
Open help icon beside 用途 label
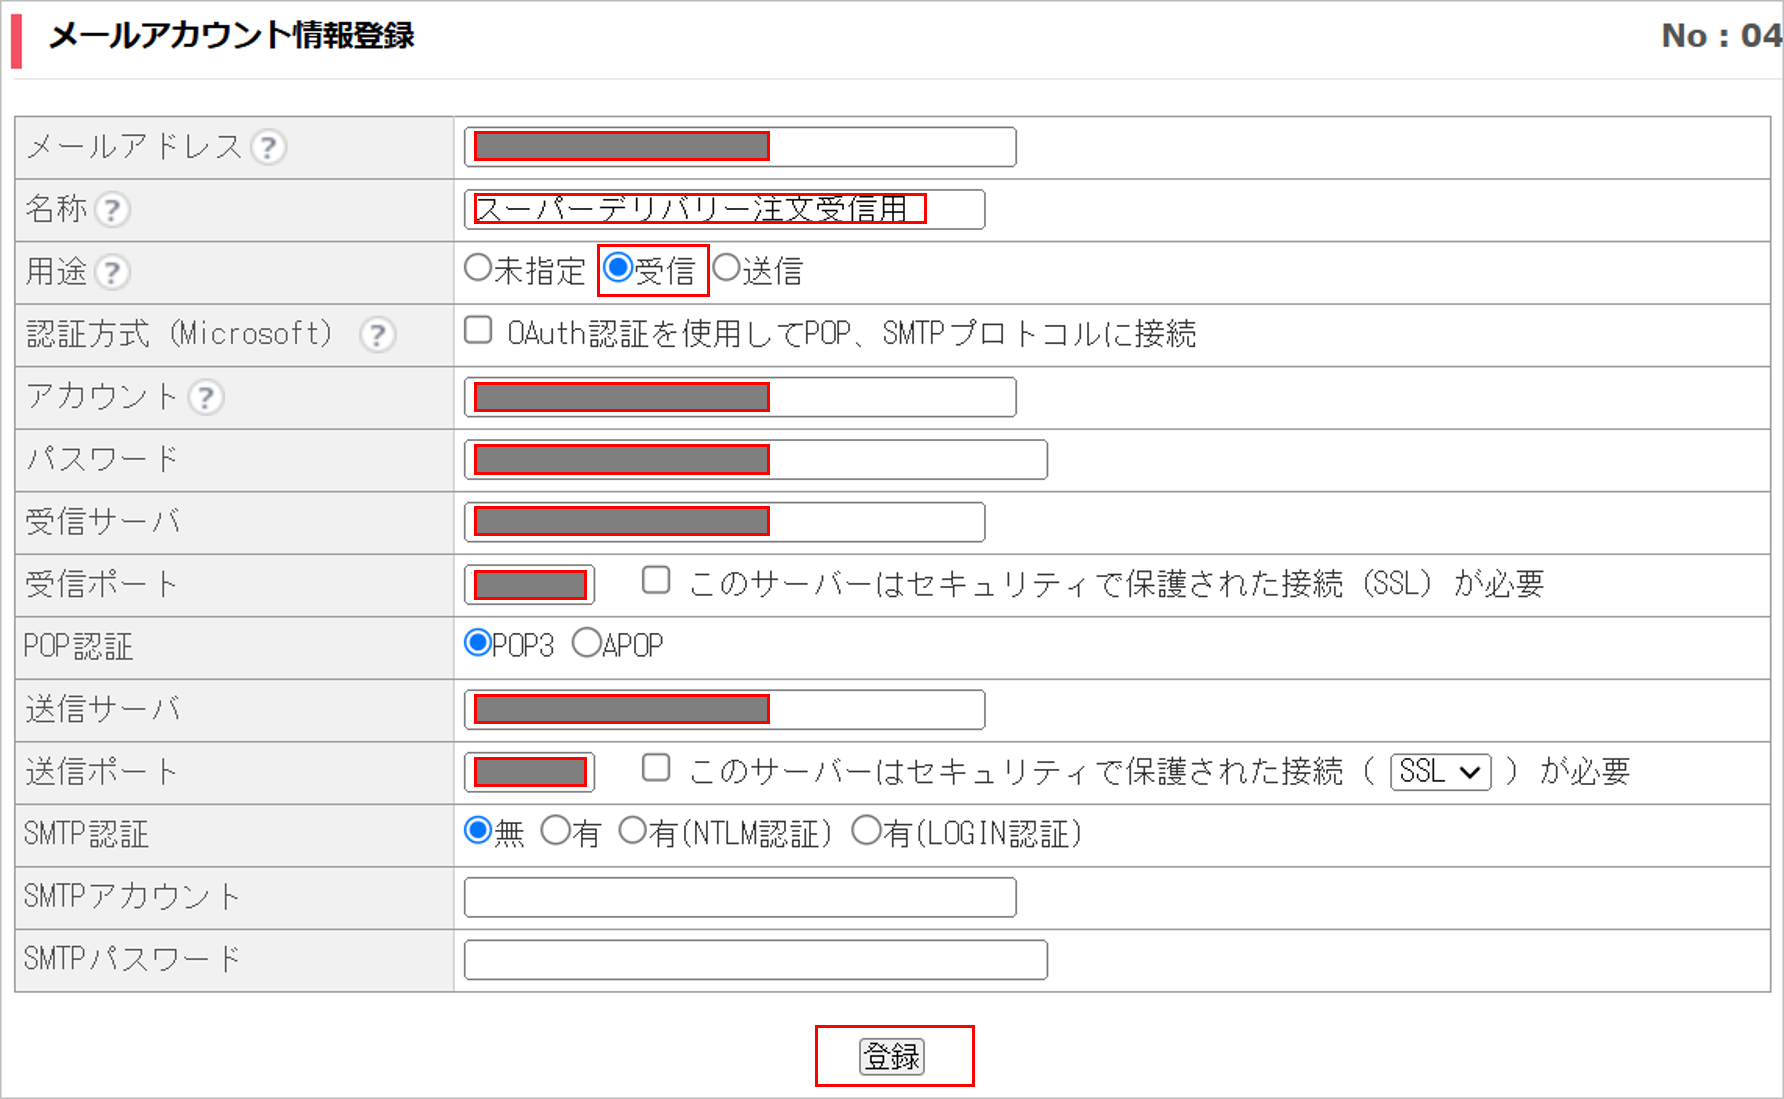click(112, 272)
